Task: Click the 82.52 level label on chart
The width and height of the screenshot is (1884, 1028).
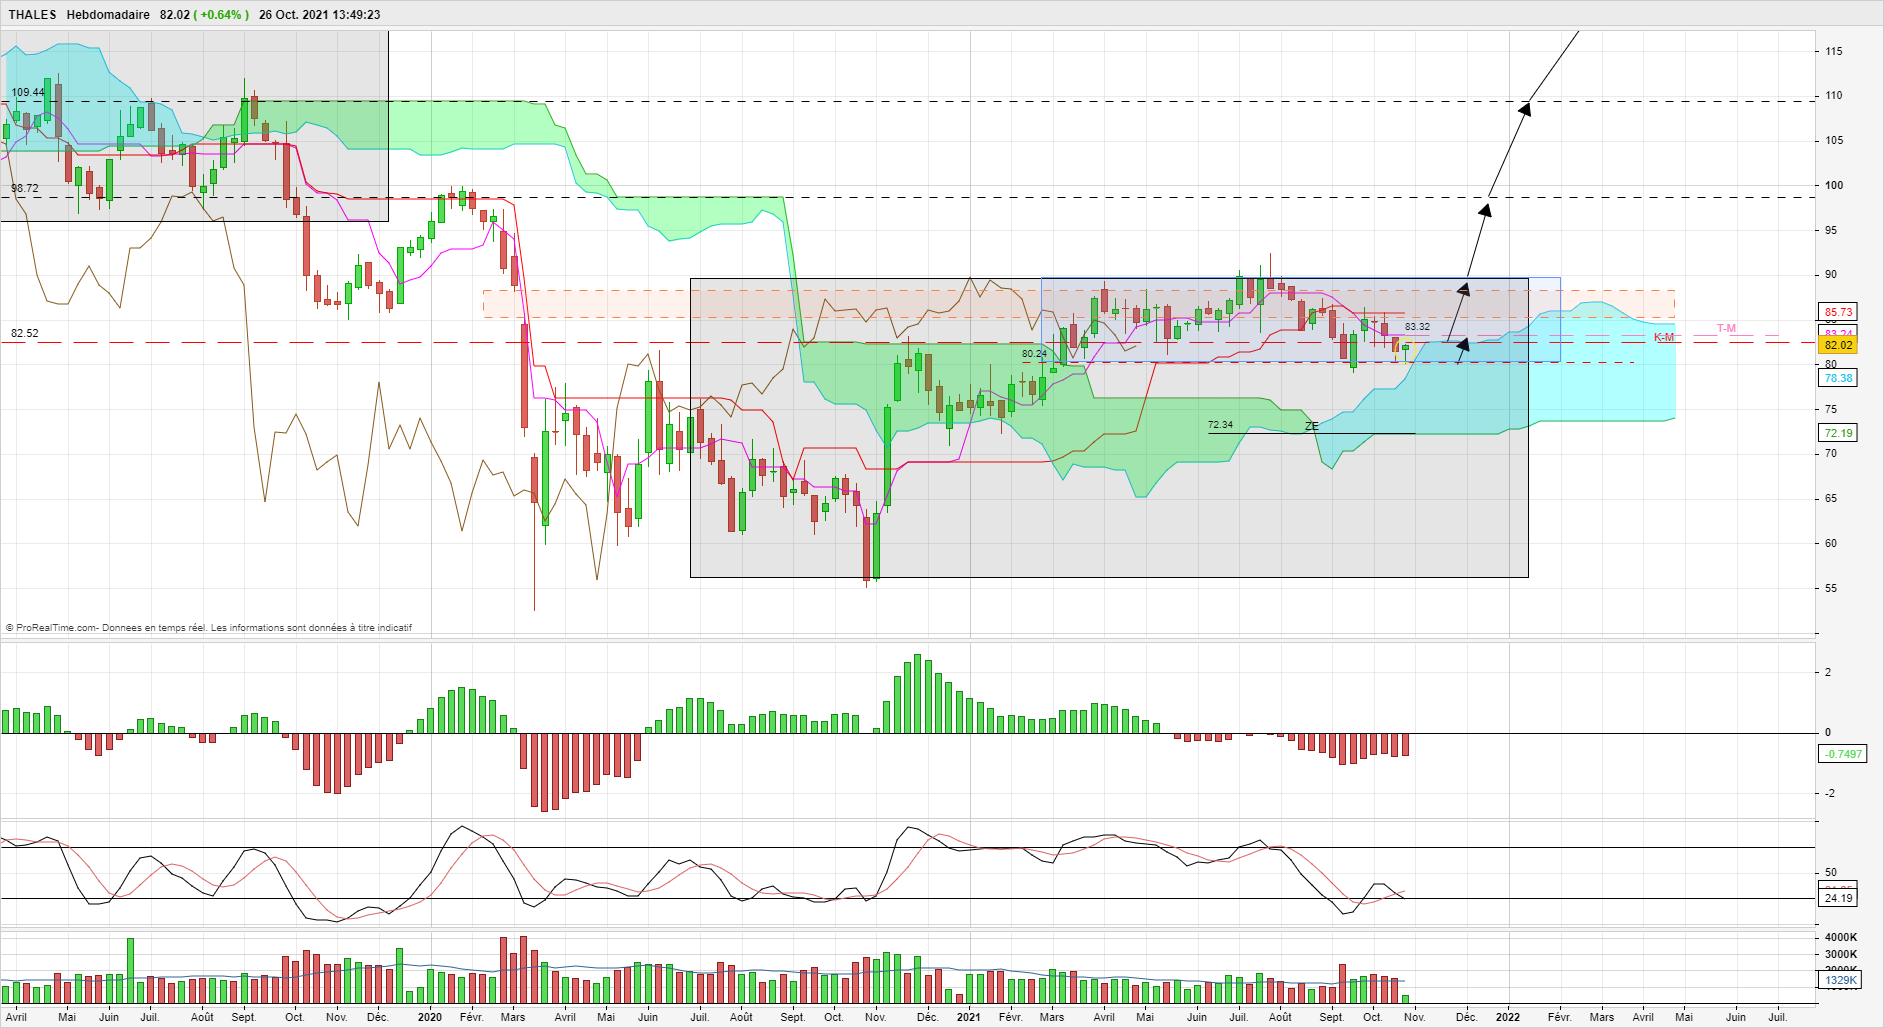Action: (x=25, y=333)
